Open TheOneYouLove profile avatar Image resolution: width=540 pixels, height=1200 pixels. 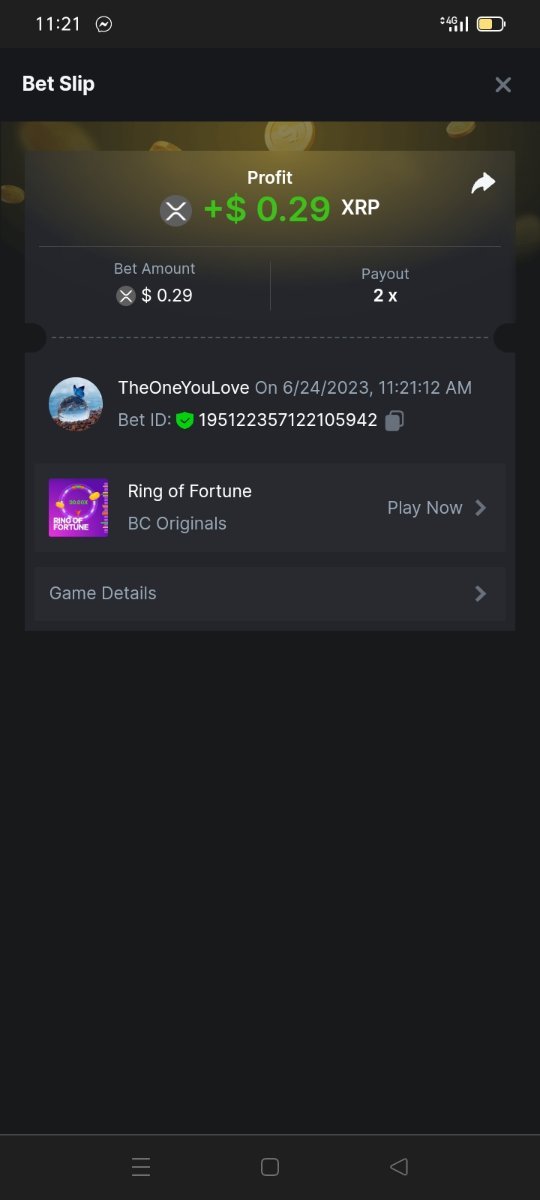76,404
